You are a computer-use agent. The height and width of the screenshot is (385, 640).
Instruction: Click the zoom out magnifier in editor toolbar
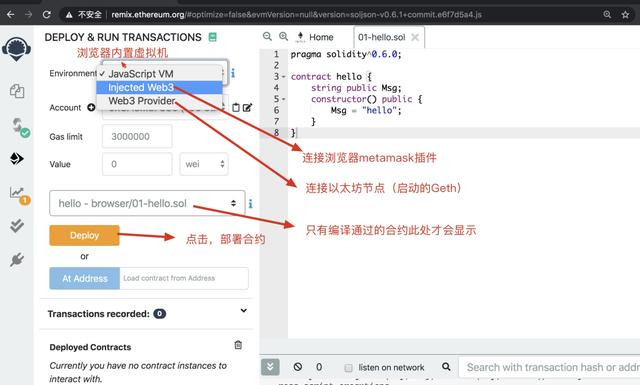coord(267,37)
